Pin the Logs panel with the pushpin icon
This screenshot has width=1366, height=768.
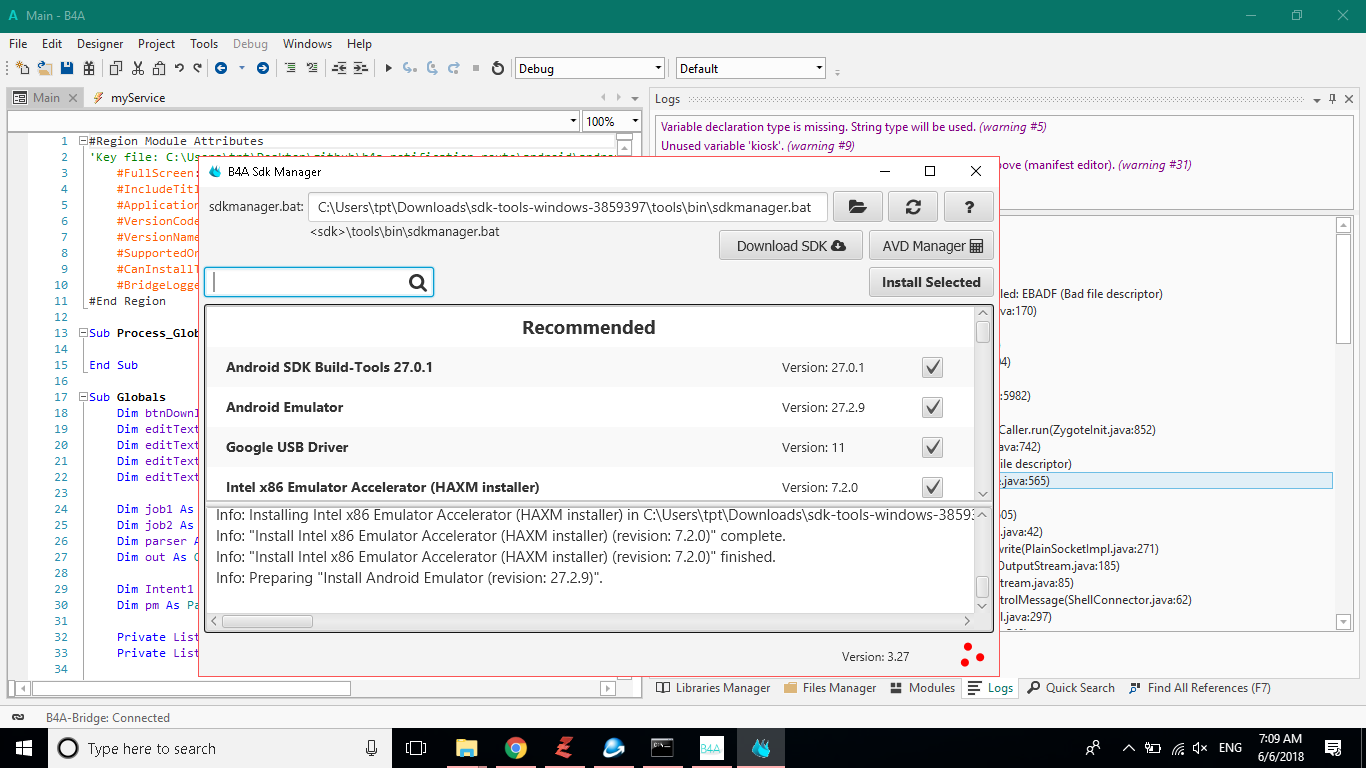[1332, 99]
